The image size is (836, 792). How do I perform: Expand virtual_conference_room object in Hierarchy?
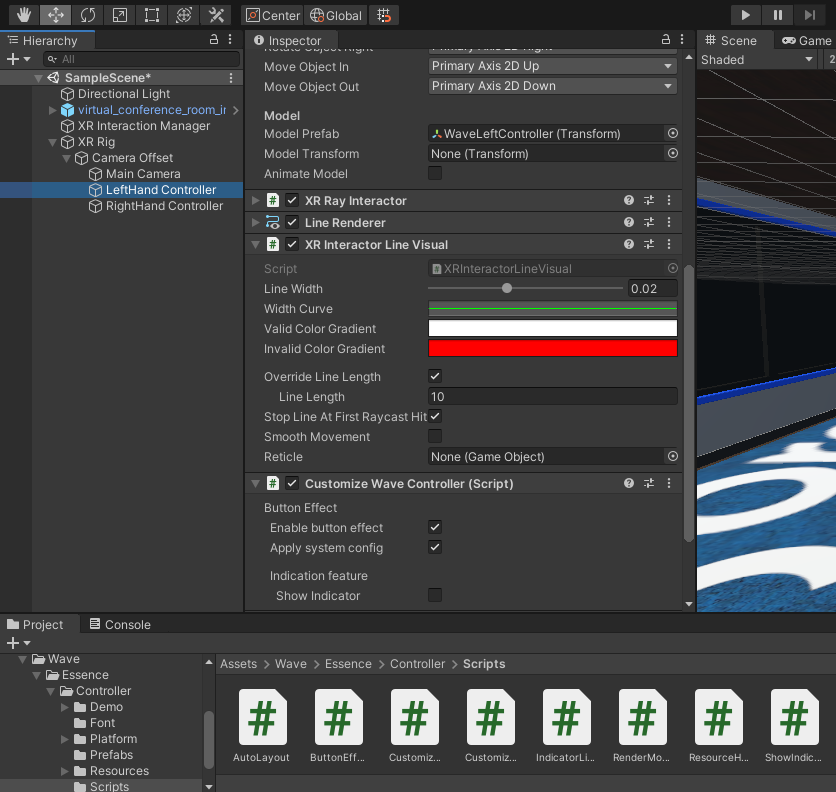point(53,110)
